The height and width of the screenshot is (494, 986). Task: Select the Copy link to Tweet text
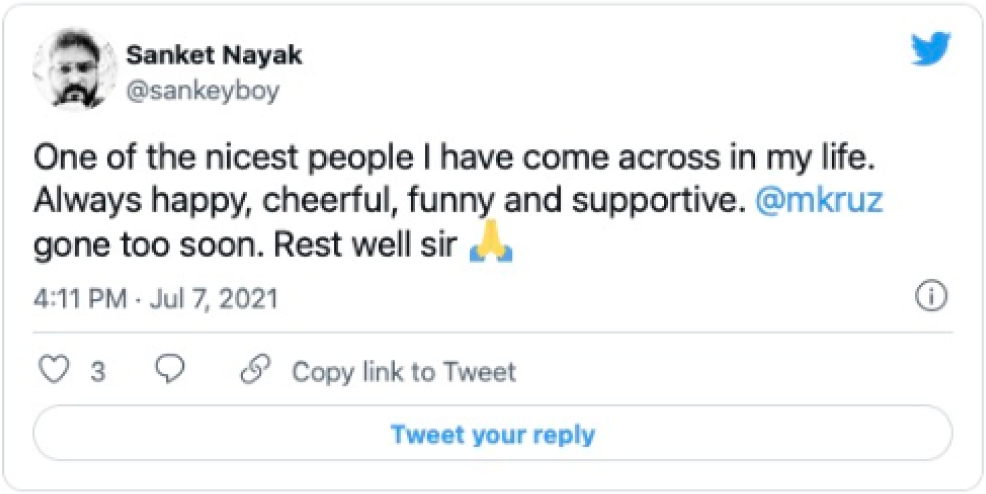click(x=403, y=373)
